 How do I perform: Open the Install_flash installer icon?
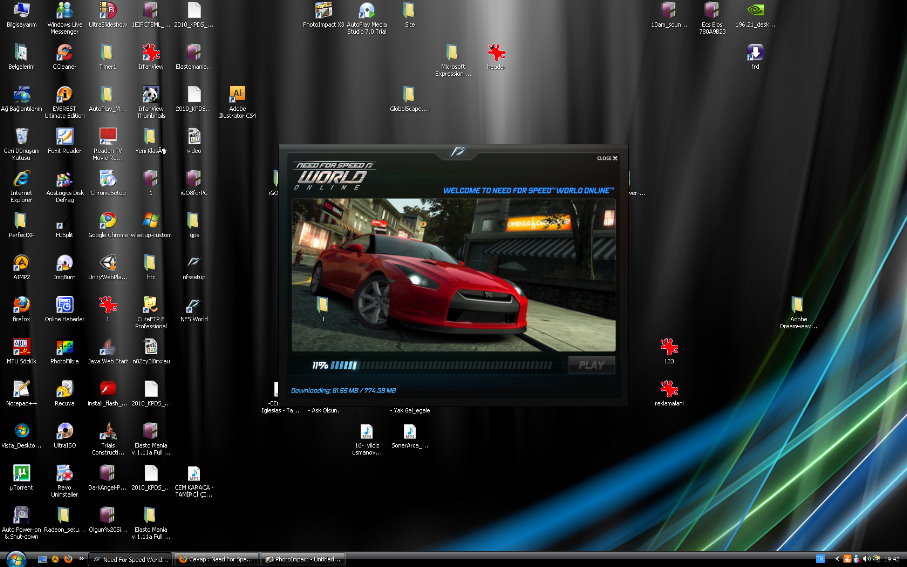pos(108,392)
